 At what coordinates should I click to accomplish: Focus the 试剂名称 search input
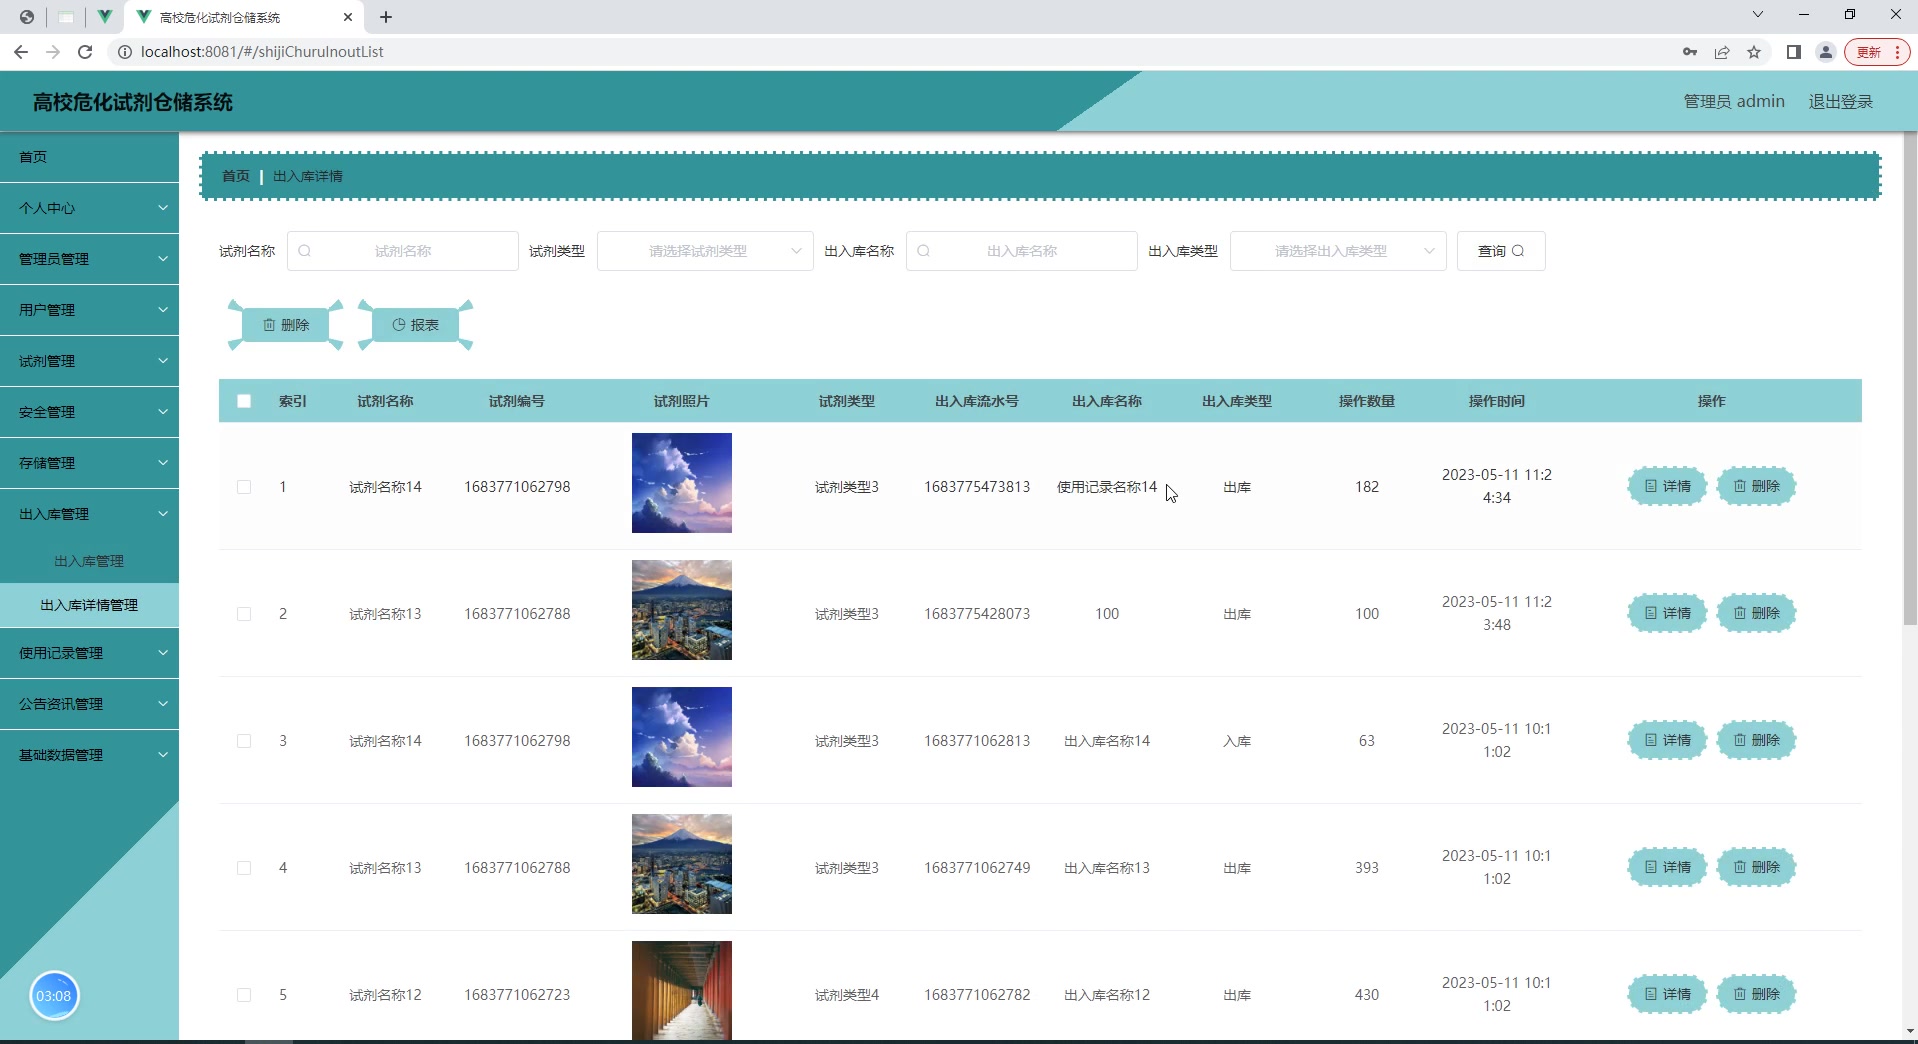(403, 251)
